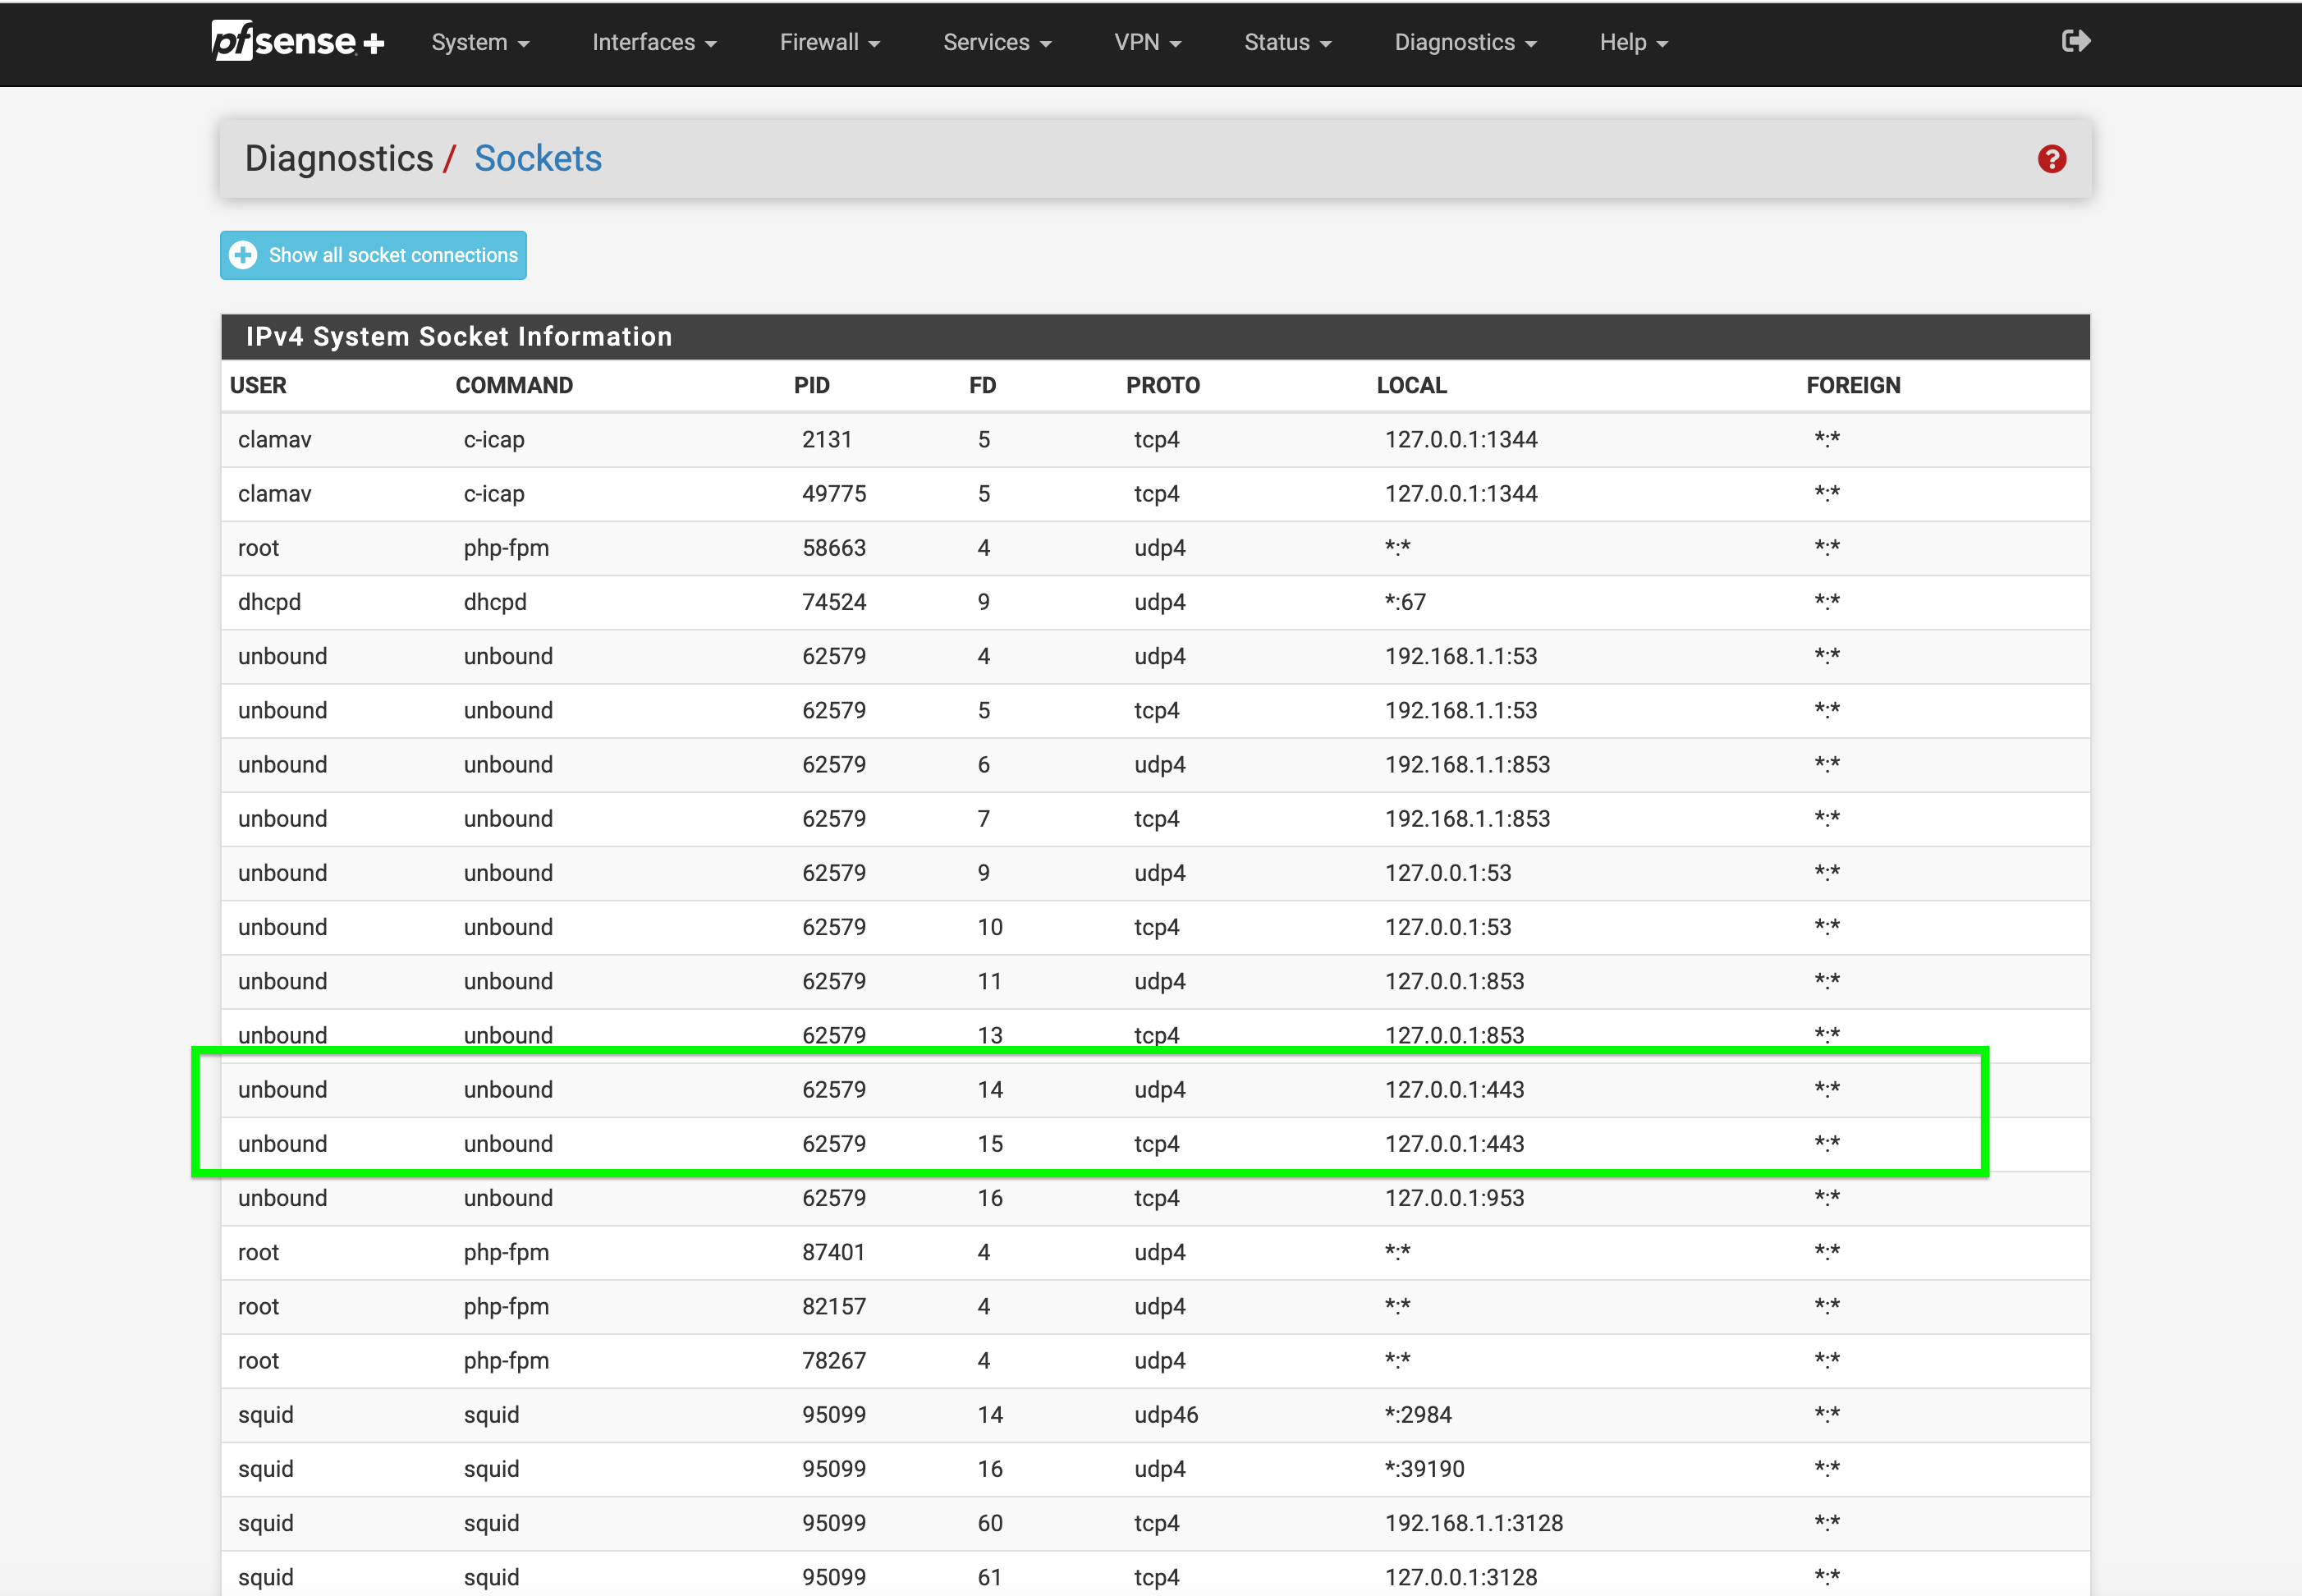Click 192.168.1.1:53 in the udp4 row
The width and height of the screenshot is (2302, 1596).
pyautogui.click(x=1461, y=656)
